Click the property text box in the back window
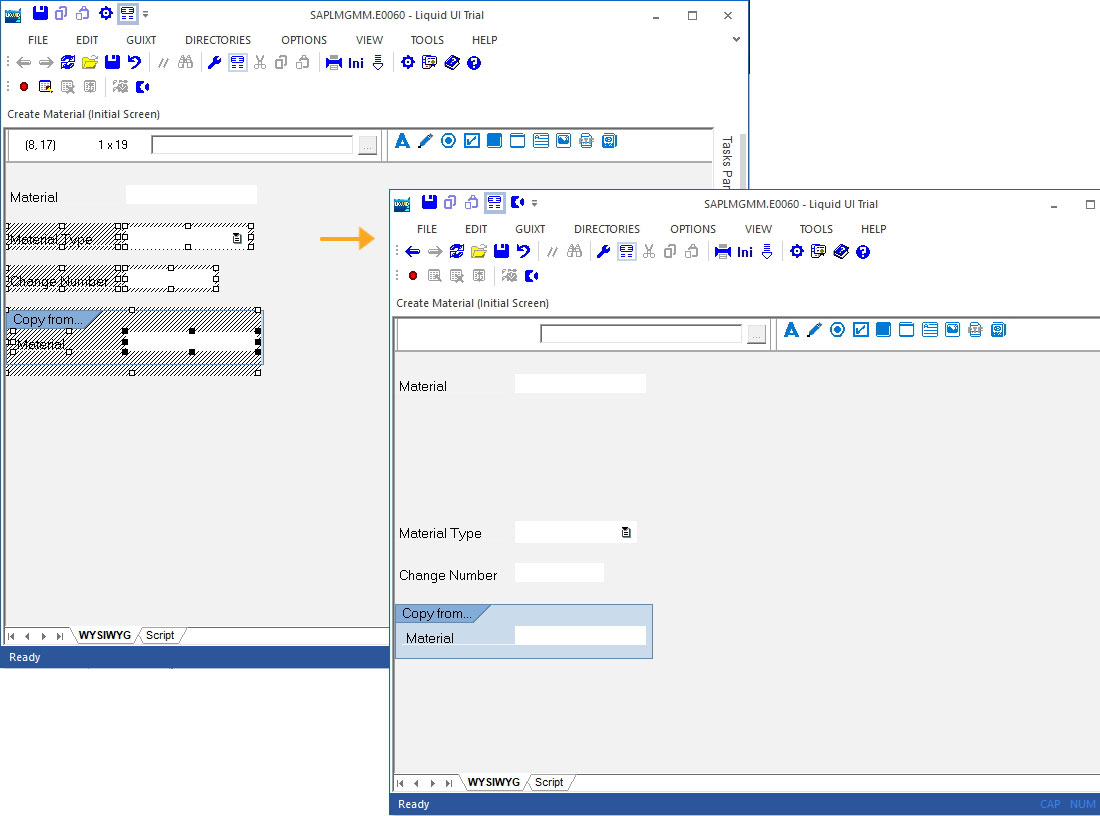 click(x=253, y=145)
